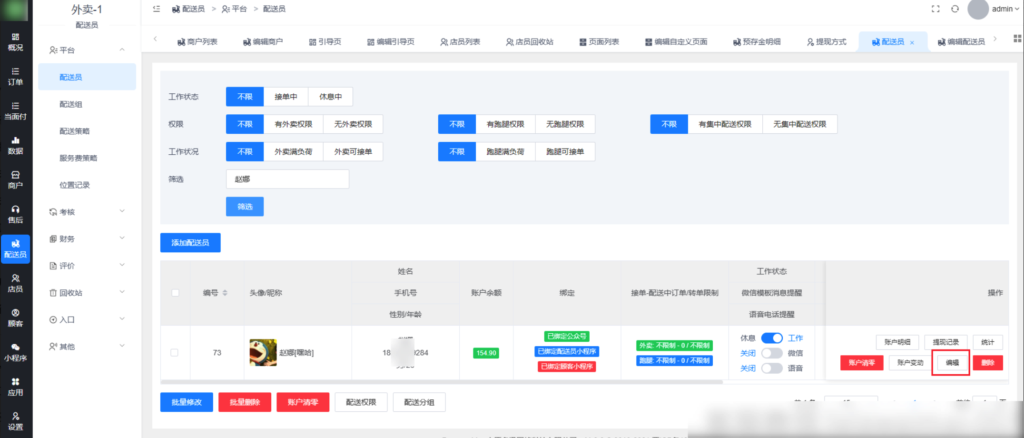Image resolution: width=1024 pixels, height=438 pixels.
Task: Select the highlighted 配送员 sidebar icon
Action: pyautogui.click(x=15, y=249)
